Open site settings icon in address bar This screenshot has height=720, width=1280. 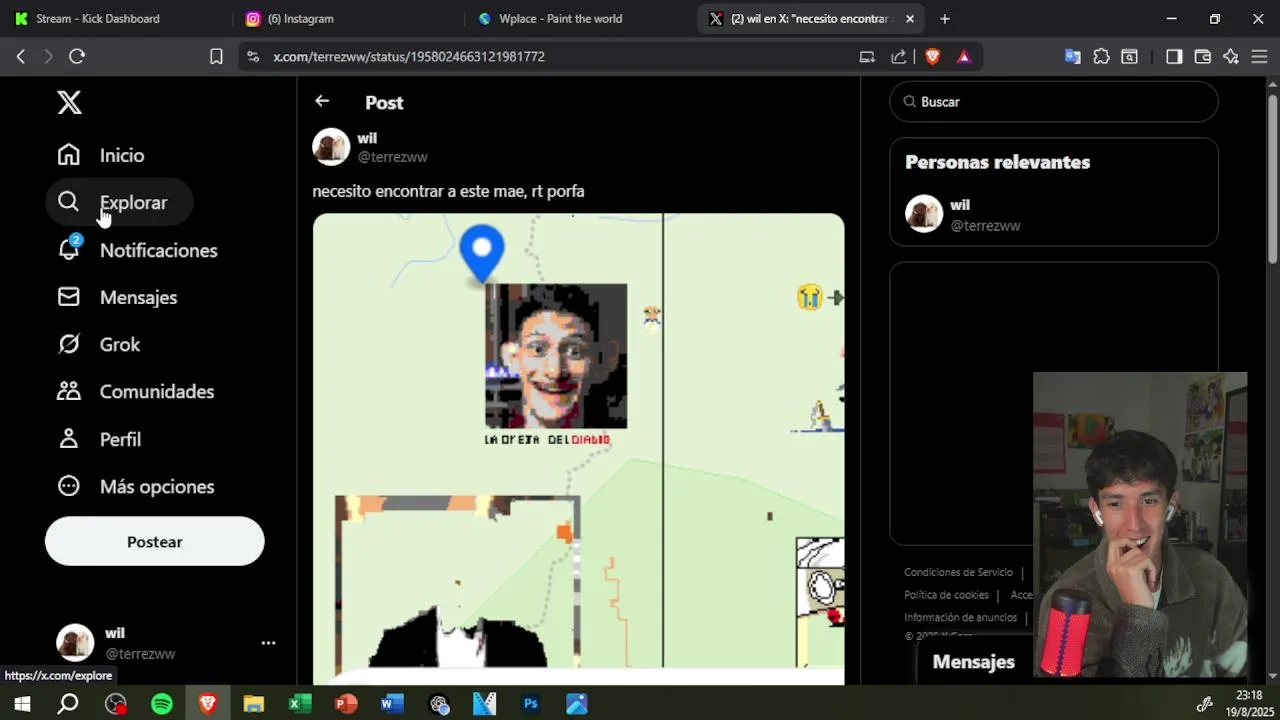click(252, 57)
